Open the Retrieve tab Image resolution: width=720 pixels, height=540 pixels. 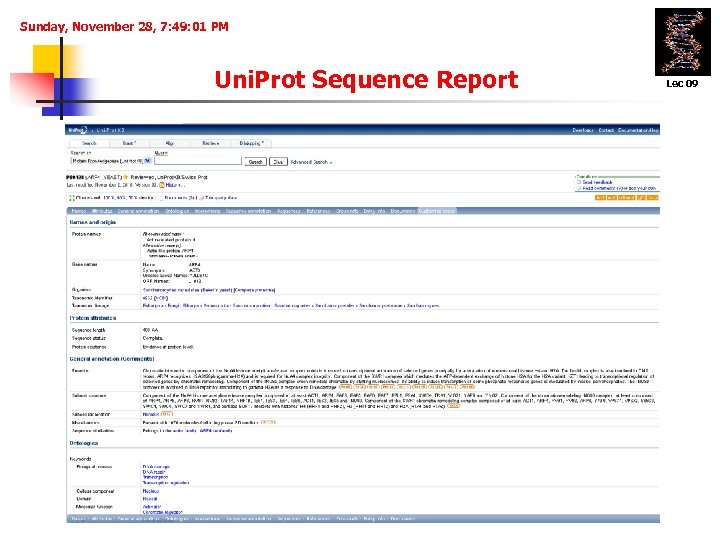(x=210, y=143)
